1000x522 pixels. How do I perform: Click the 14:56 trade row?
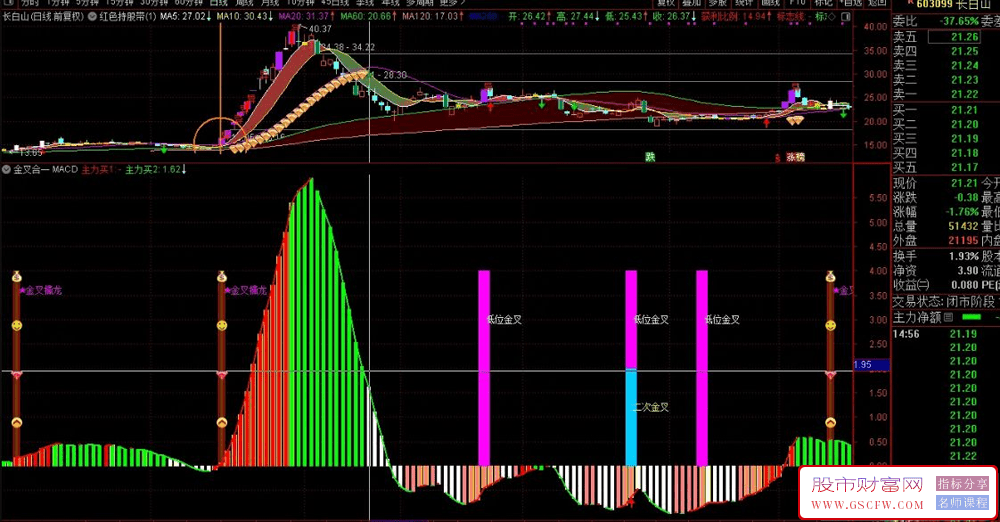click(946, 334)
